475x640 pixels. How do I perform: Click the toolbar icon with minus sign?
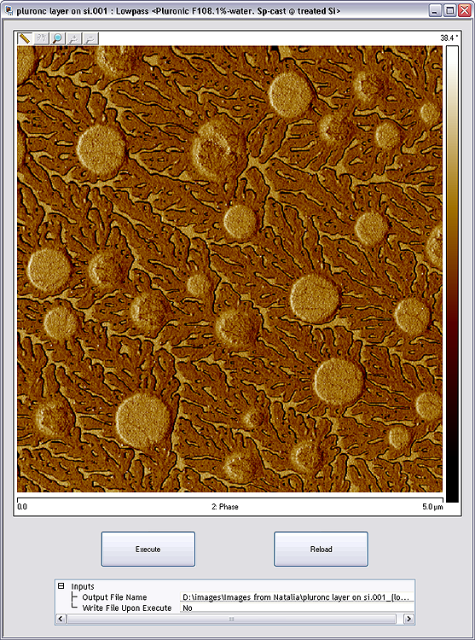coord(91,38)
